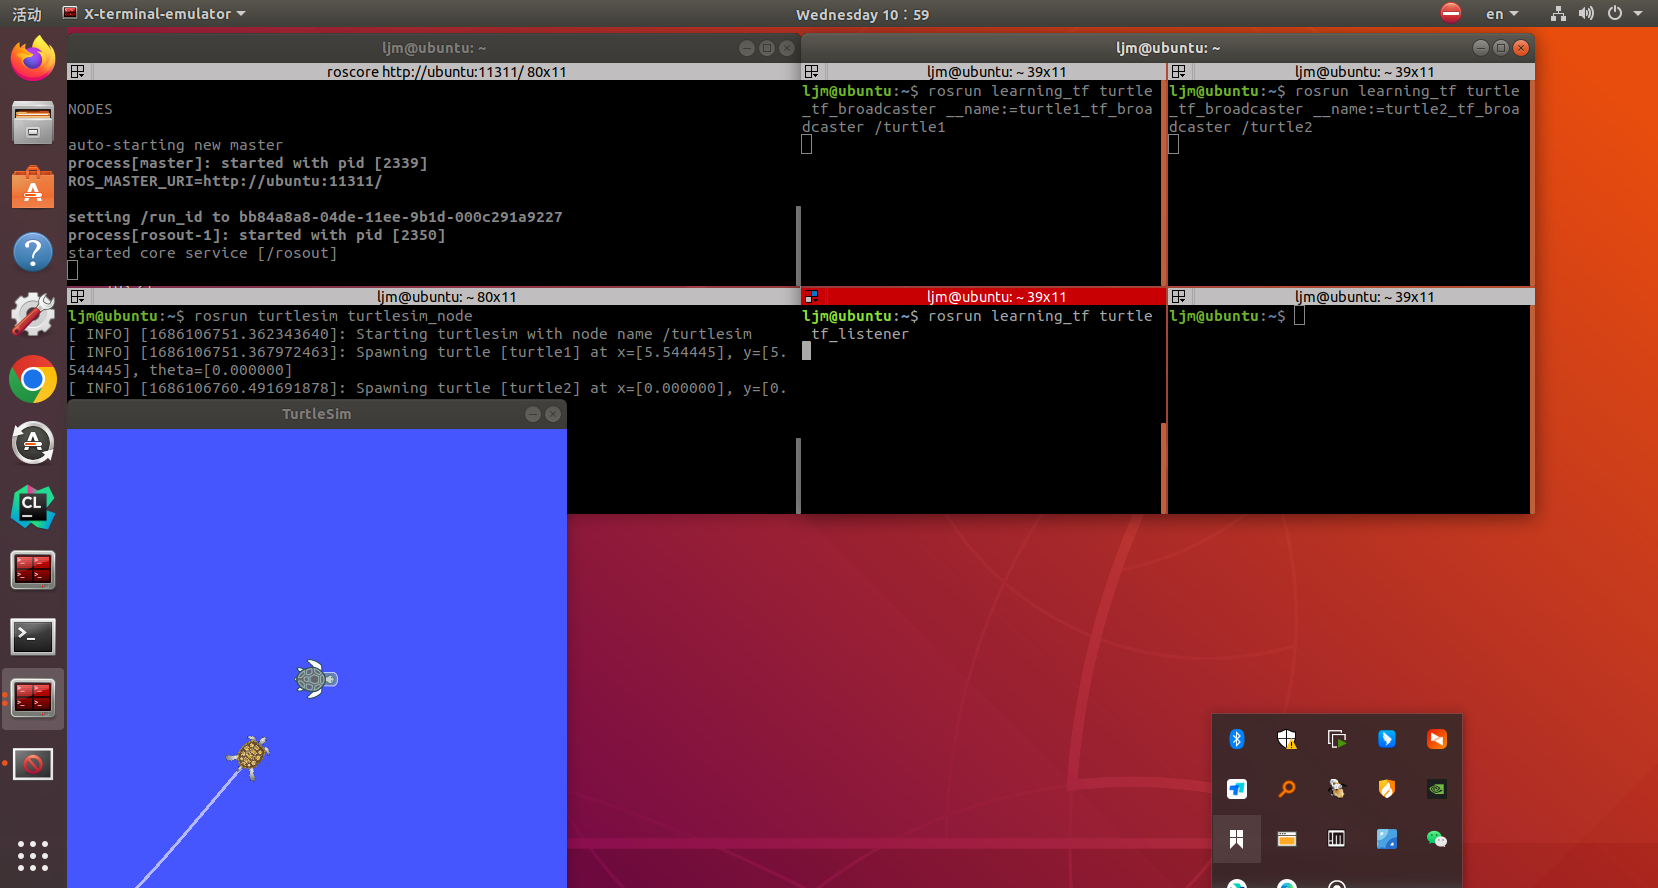
Task: Click 'roscore http://ubuntu:11311/ 80x11' pane title
Action: tap(446, 72)
